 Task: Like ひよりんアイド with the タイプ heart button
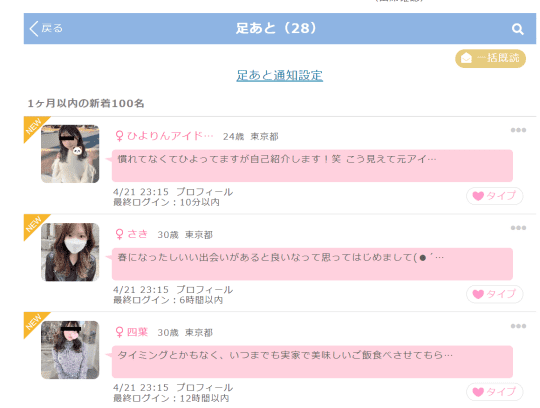pos(495,196)
